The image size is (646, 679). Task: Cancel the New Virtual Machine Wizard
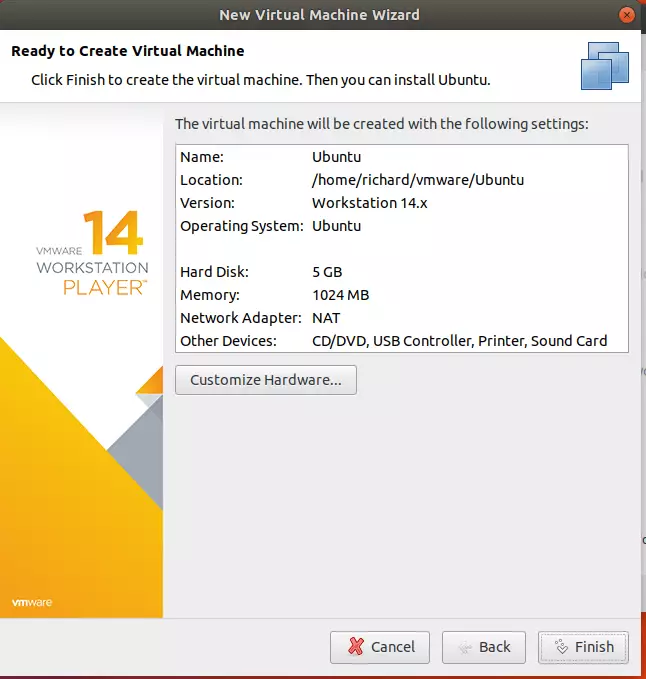pyautogui.click(x=380, y=647)
